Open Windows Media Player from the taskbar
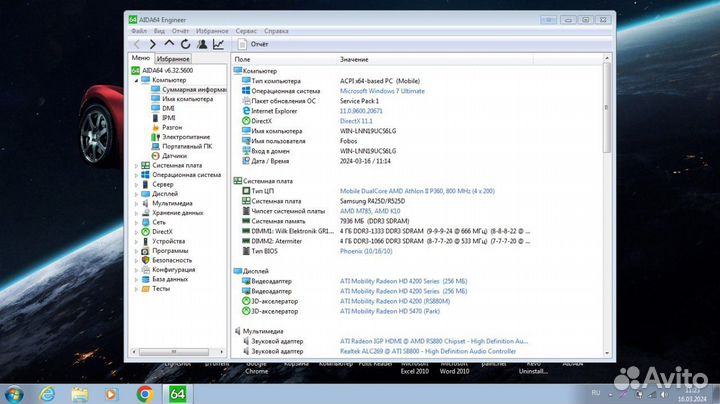The image size is (720, 404). [111, 394]
